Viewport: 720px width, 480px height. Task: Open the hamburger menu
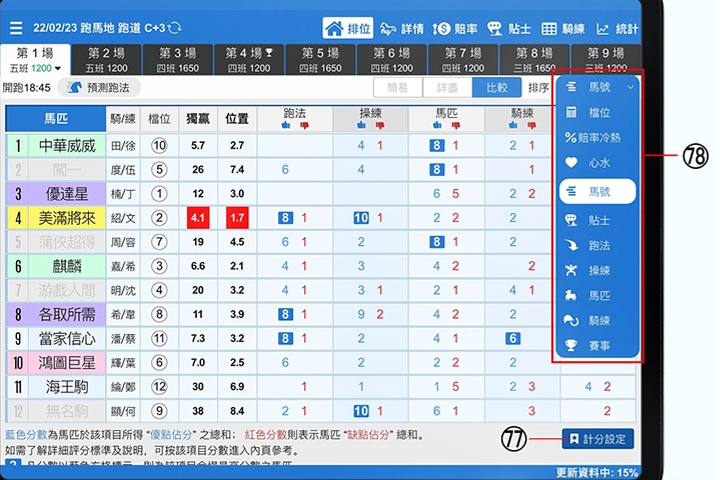pos(16,28)
